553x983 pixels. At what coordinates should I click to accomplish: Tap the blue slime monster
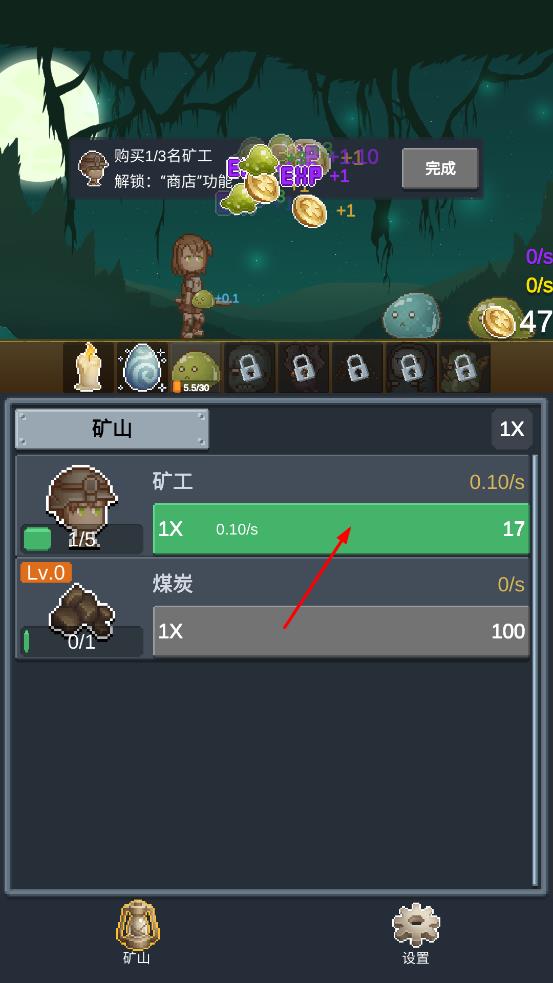click(411, 315)
